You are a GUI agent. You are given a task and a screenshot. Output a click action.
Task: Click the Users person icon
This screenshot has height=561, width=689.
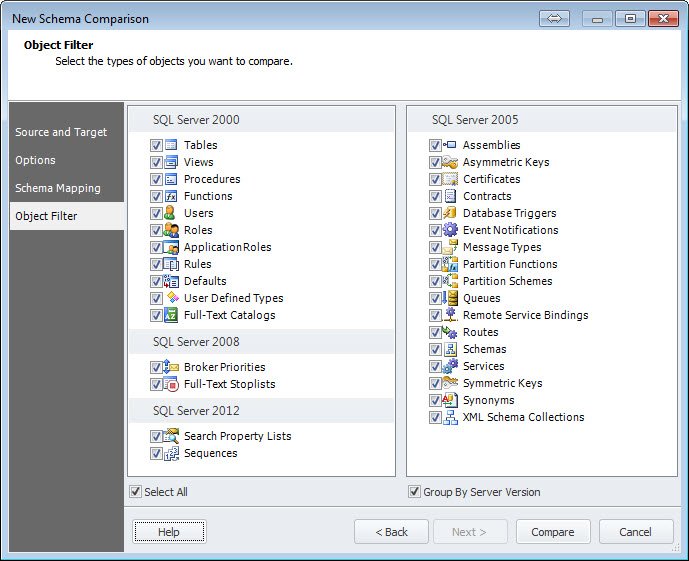point(170,213)
